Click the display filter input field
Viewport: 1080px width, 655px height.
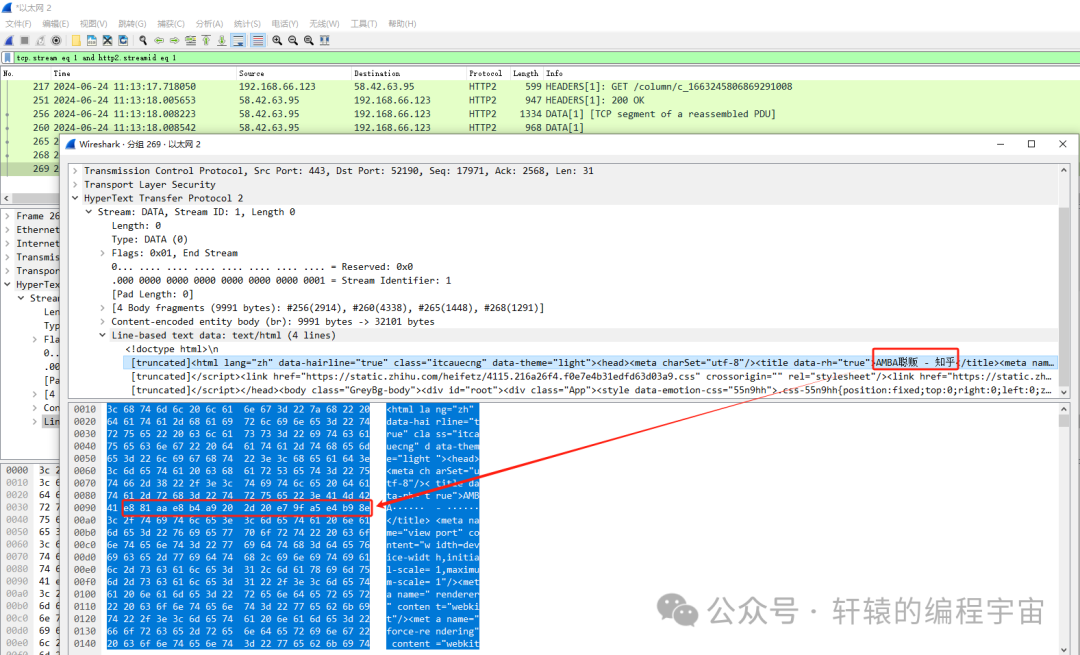pyautogui.click(x=544, y=58)
